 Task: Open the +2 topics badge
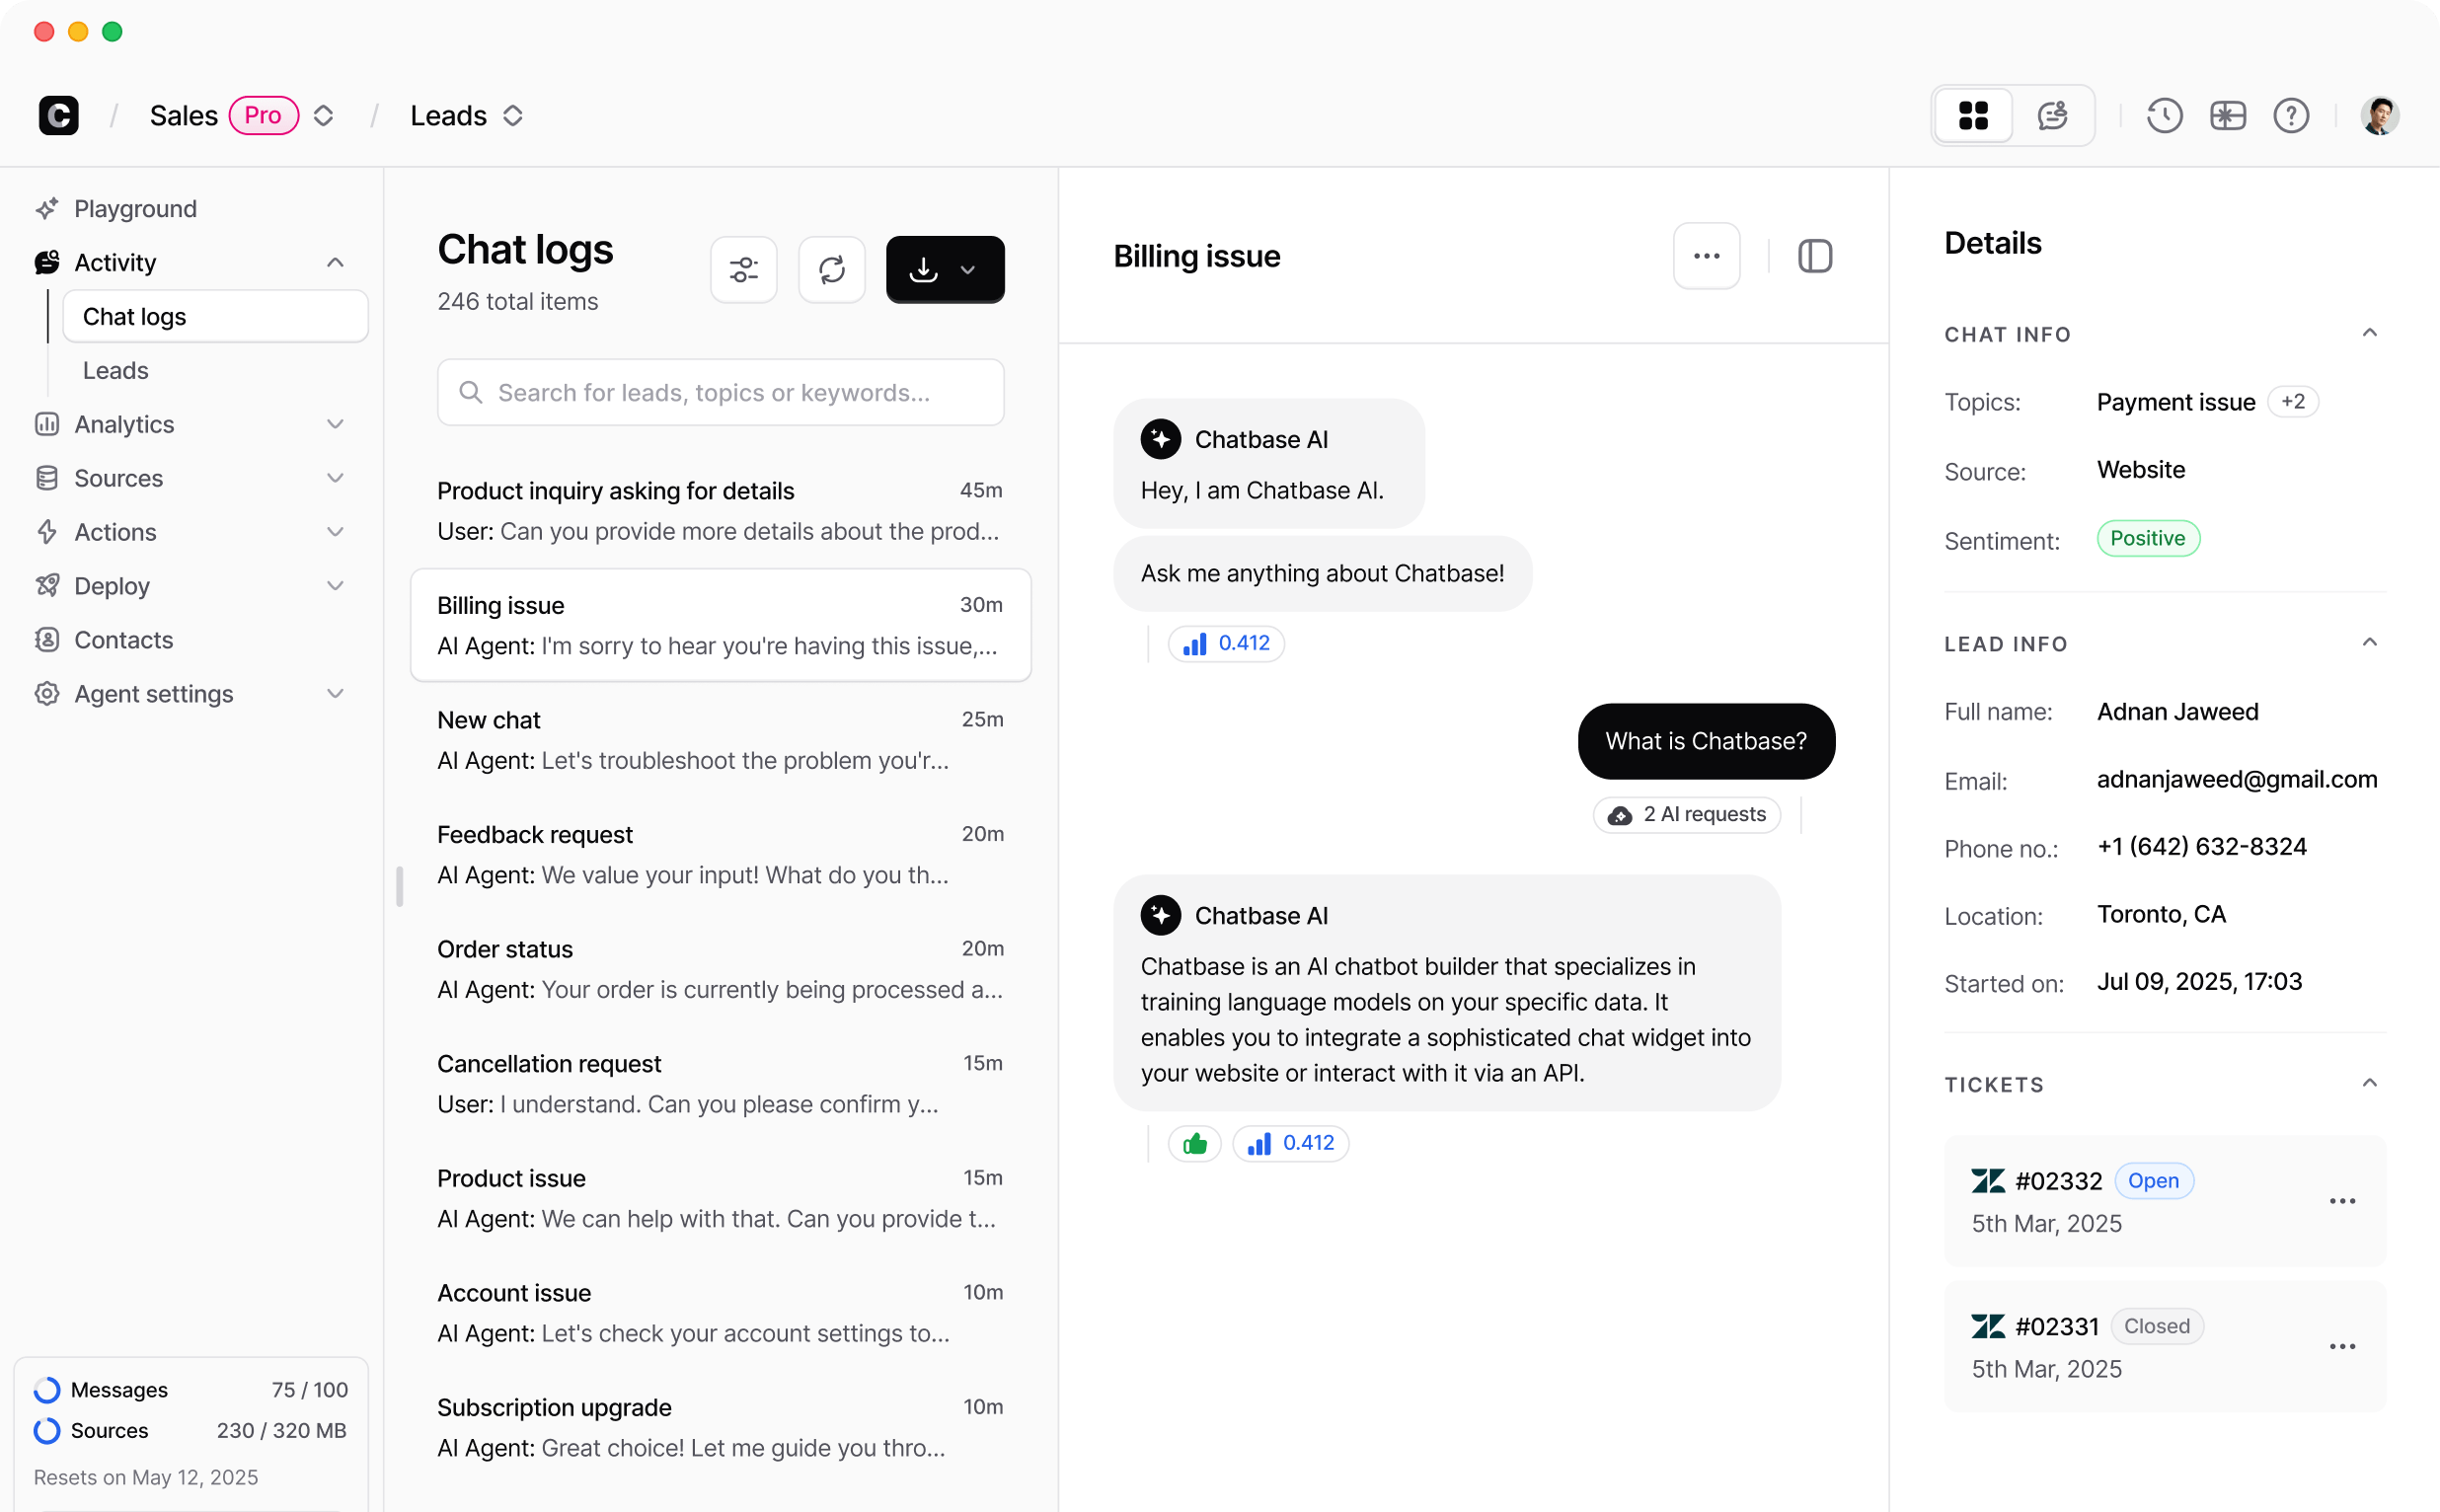click(x=2292, y=401)
